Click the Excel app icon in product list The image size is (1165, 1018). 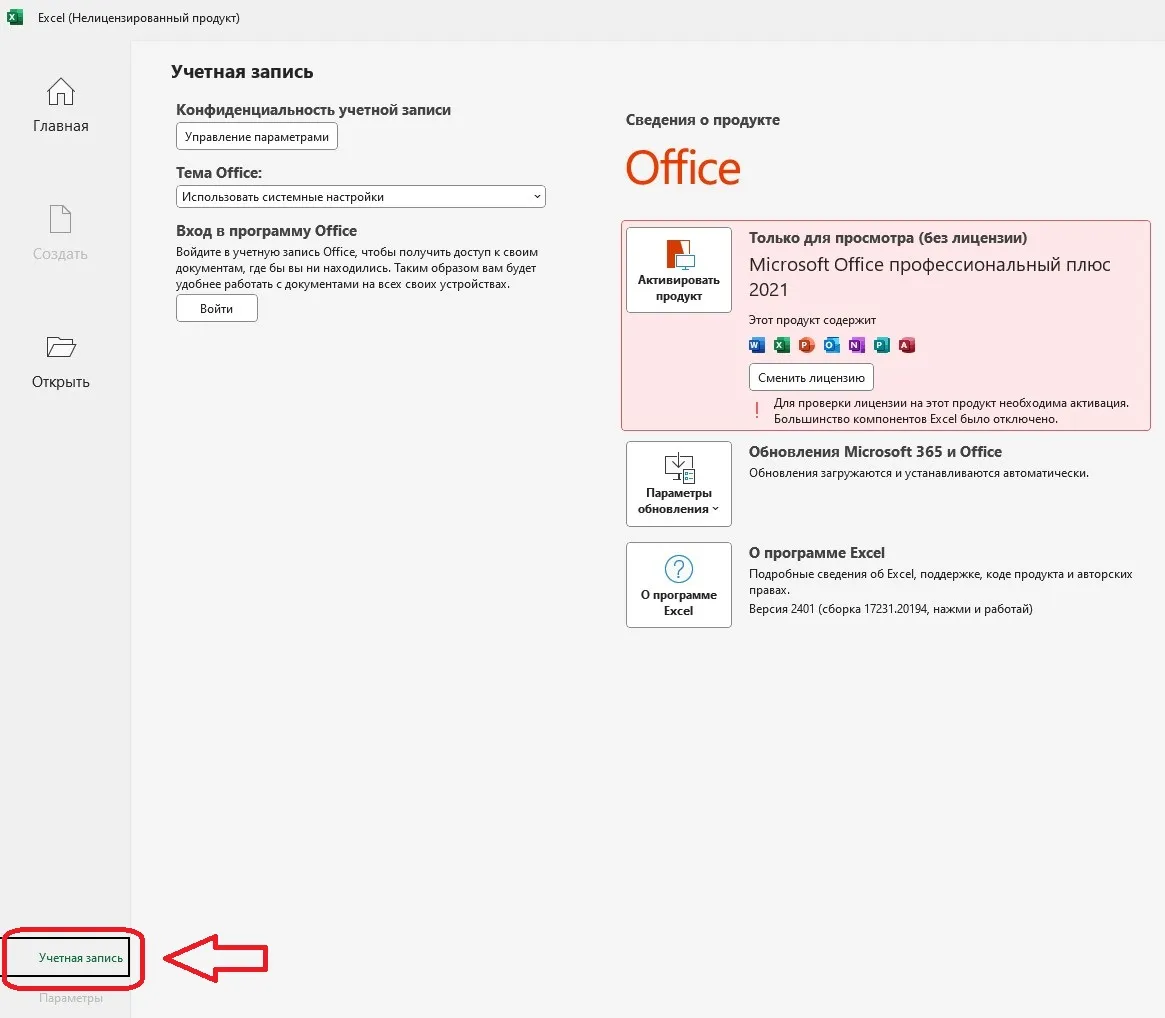coord(782,345)
